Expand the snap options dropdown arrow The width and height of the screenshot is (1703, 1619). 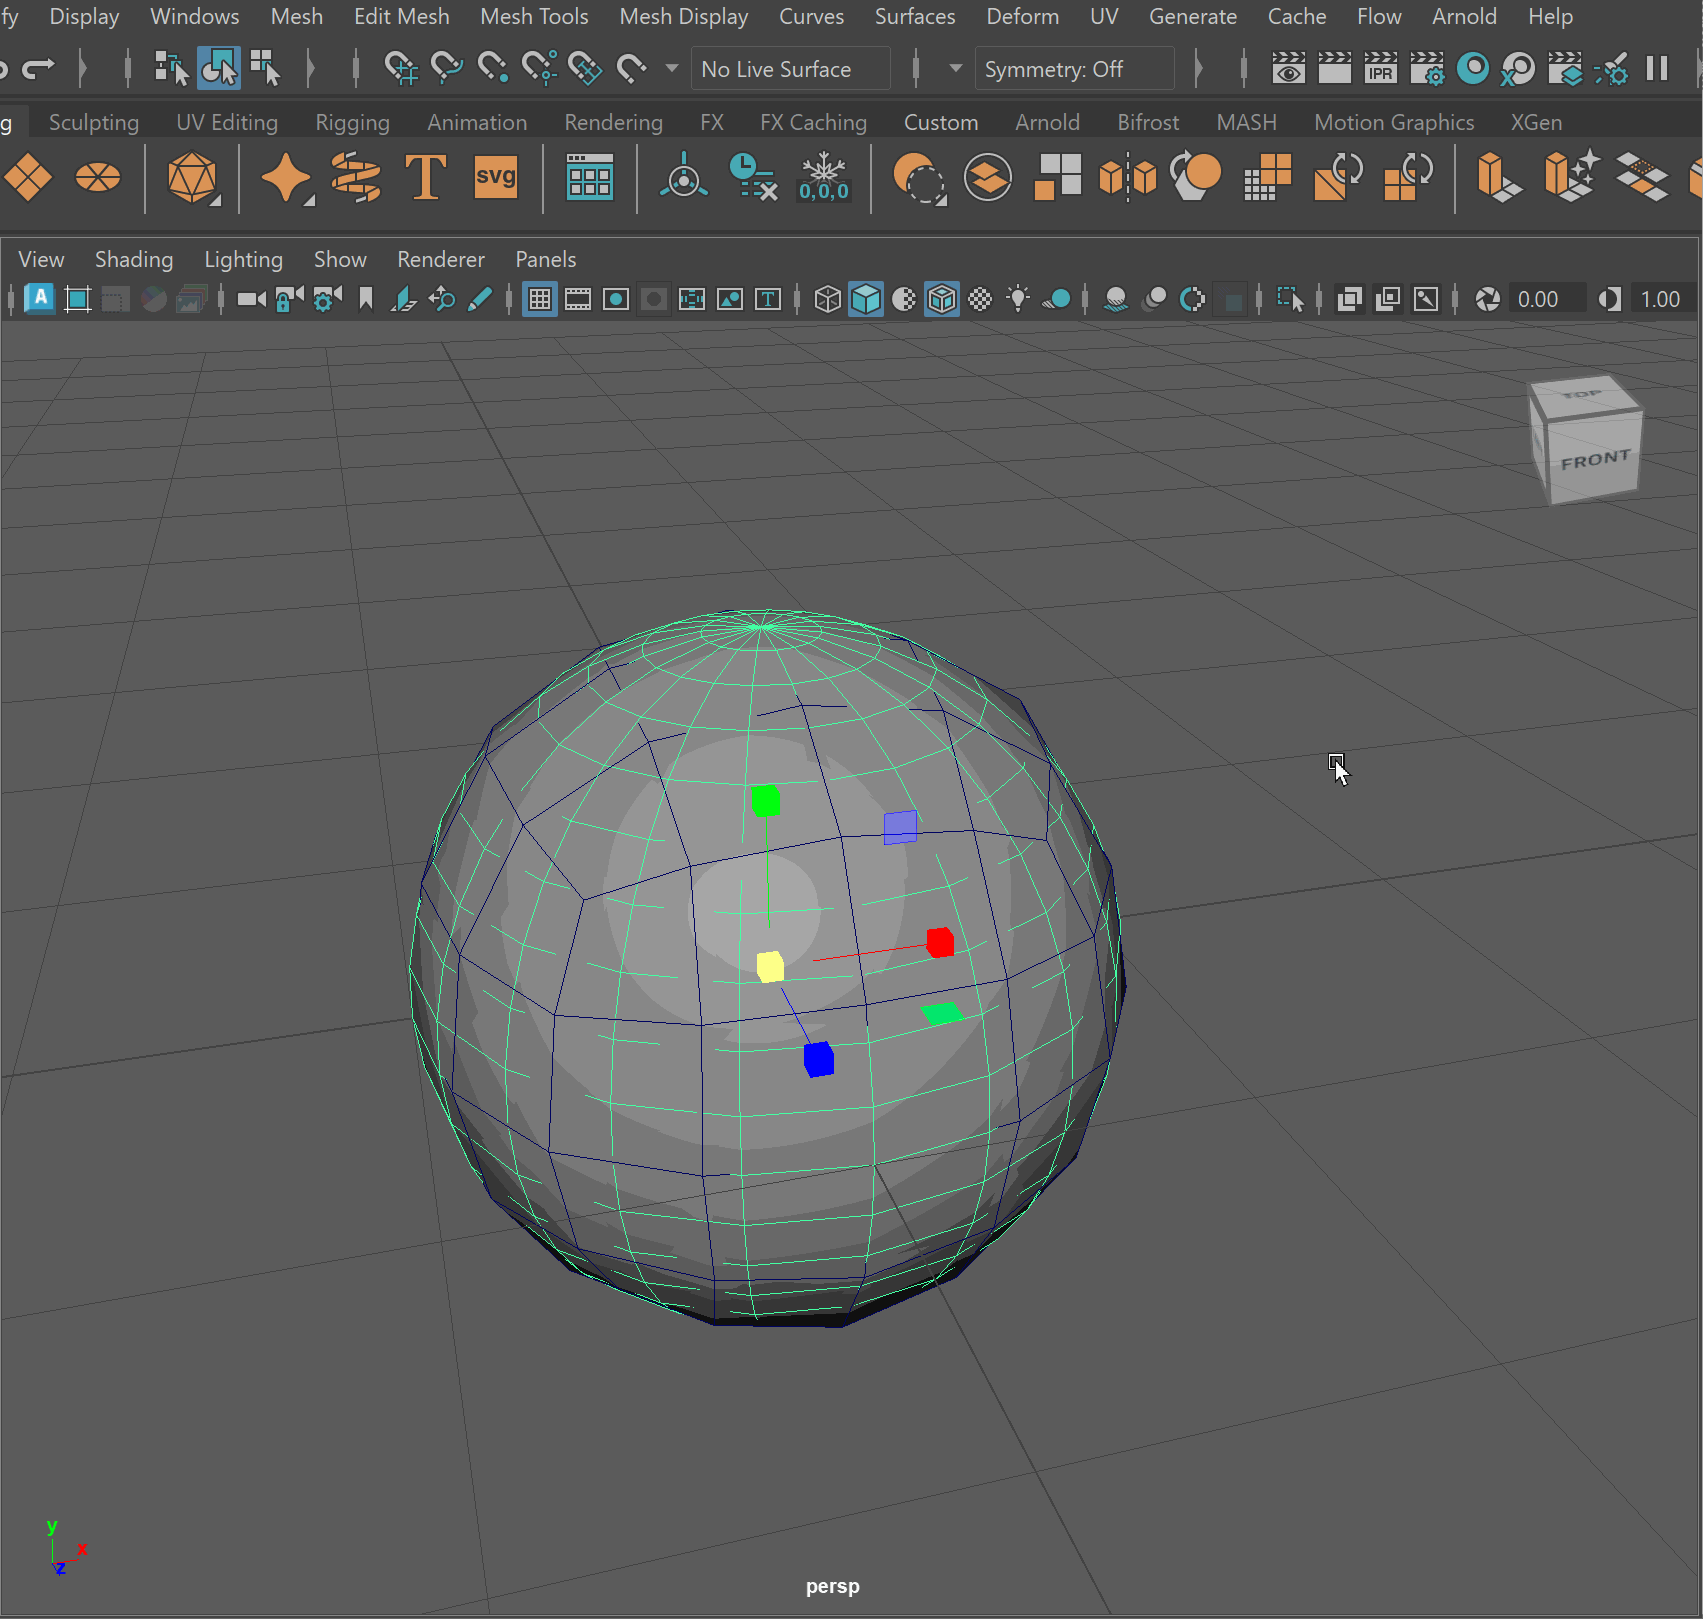pos(672,69)
